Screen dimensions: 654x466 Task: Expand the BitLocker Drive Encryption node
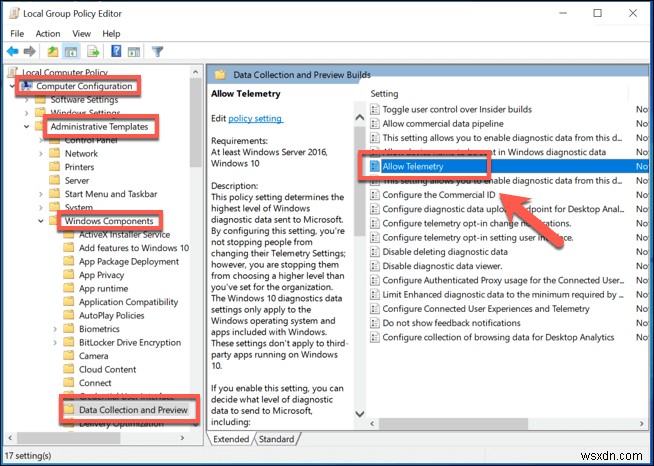click(x=55, y=343)
